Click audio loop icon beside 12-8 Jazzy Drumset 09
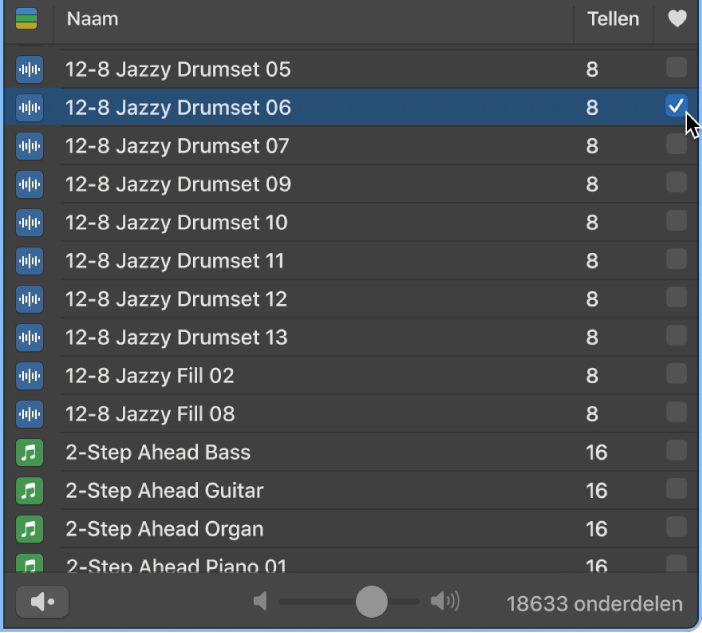The height and width of the screenshot is (633, 702). (30, 184)
